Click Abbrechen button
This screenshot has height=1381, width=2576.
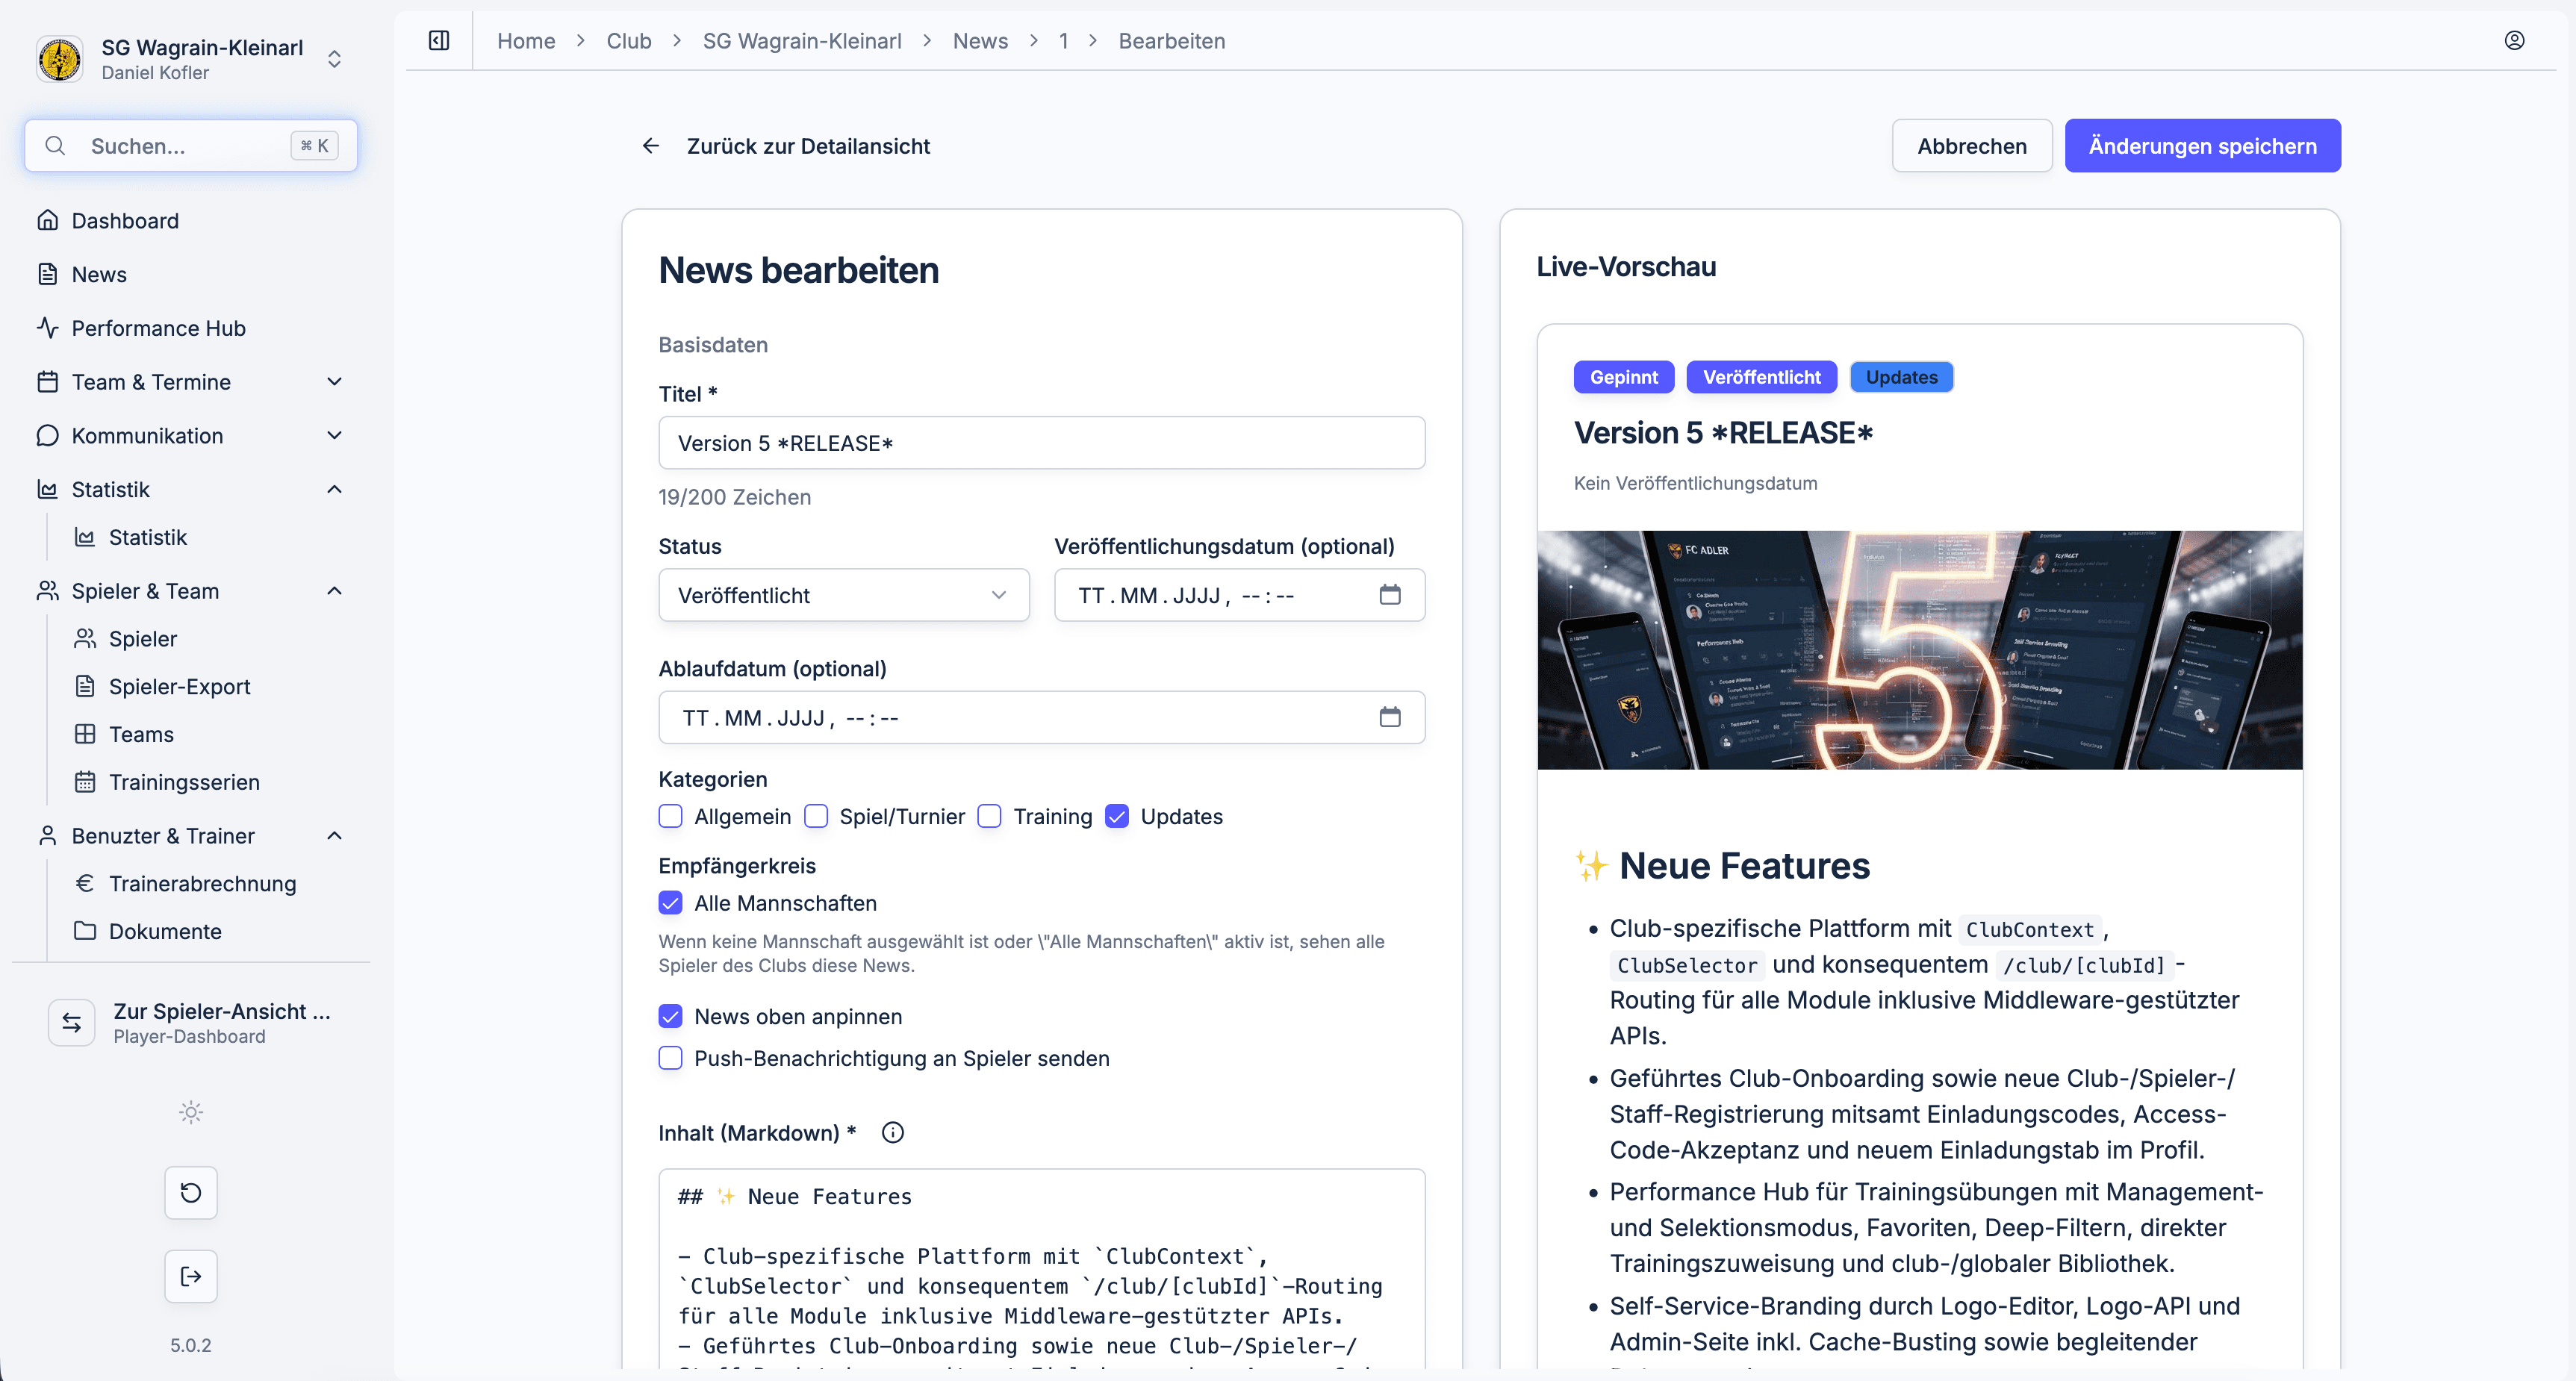pos(1971,146)
